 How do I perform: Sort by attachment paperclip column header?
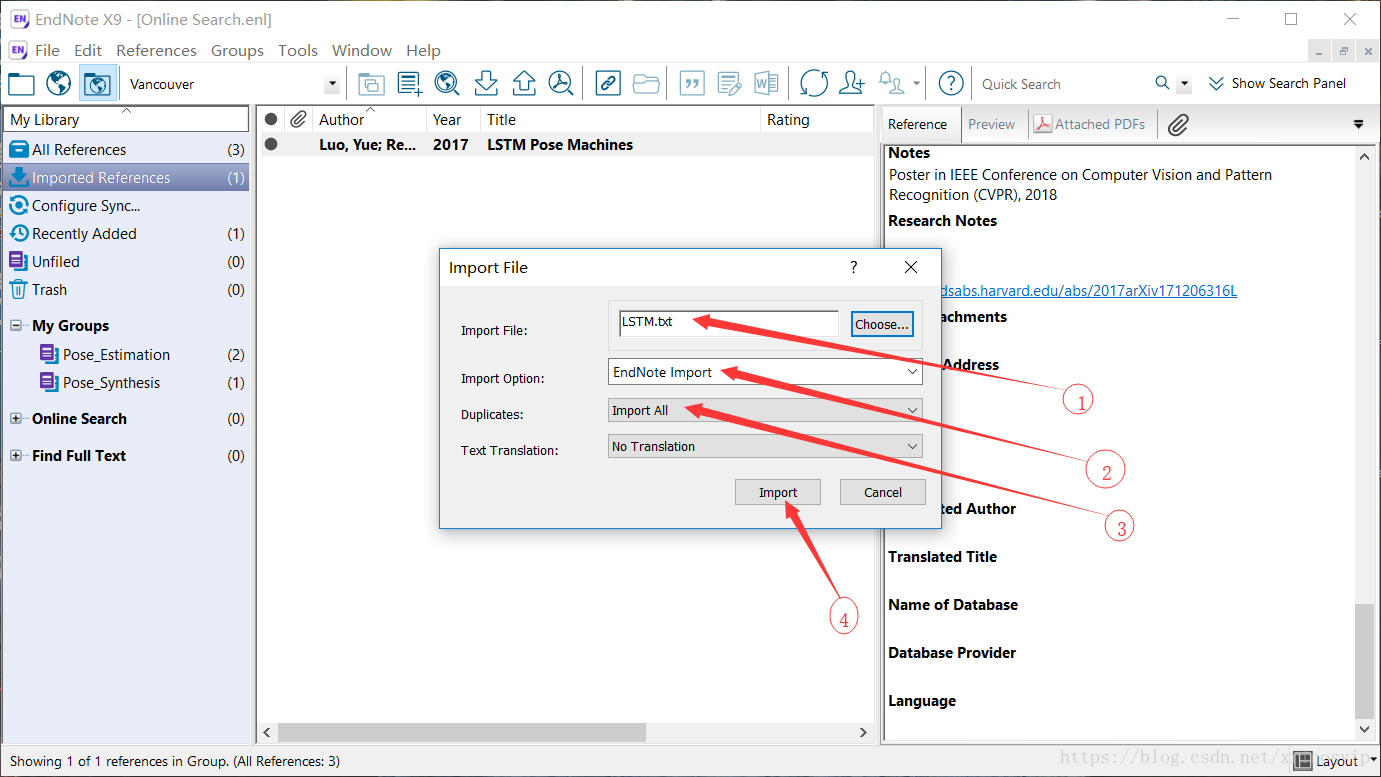(298, 120)
